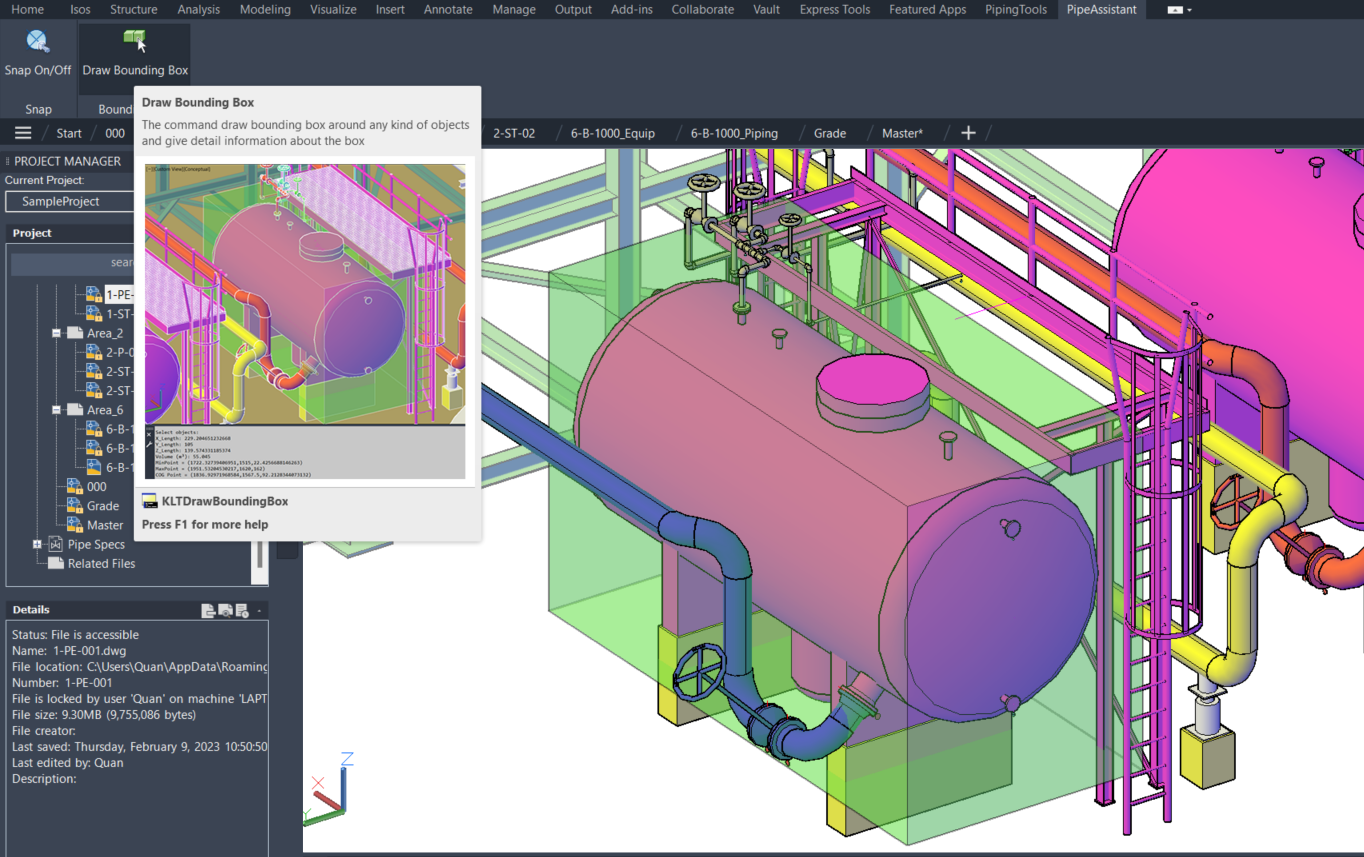Switch to the 6-B-1000_Piping drawing tab

734,133
